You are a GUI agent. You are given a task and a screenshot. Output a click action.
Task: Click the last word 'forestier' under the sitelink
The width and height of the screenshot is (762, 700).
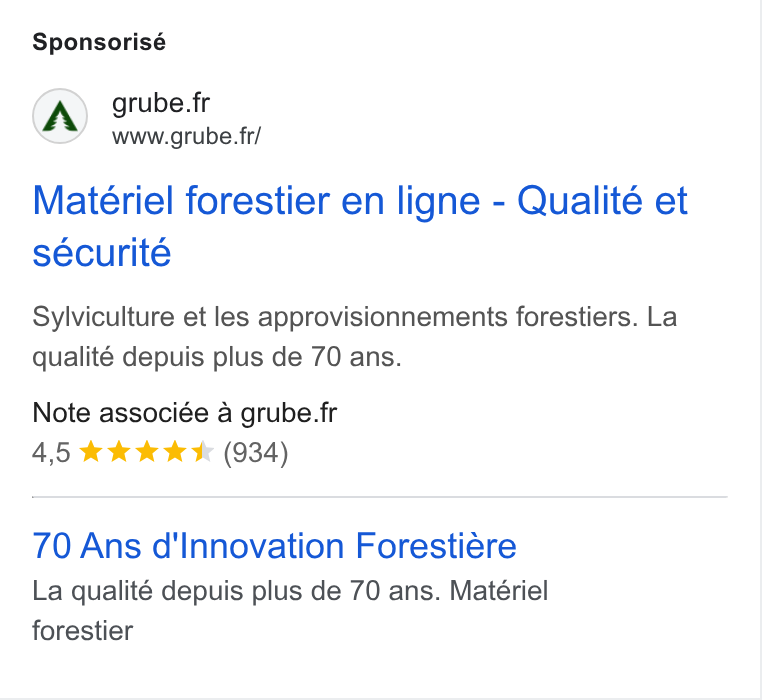[83, 631]
